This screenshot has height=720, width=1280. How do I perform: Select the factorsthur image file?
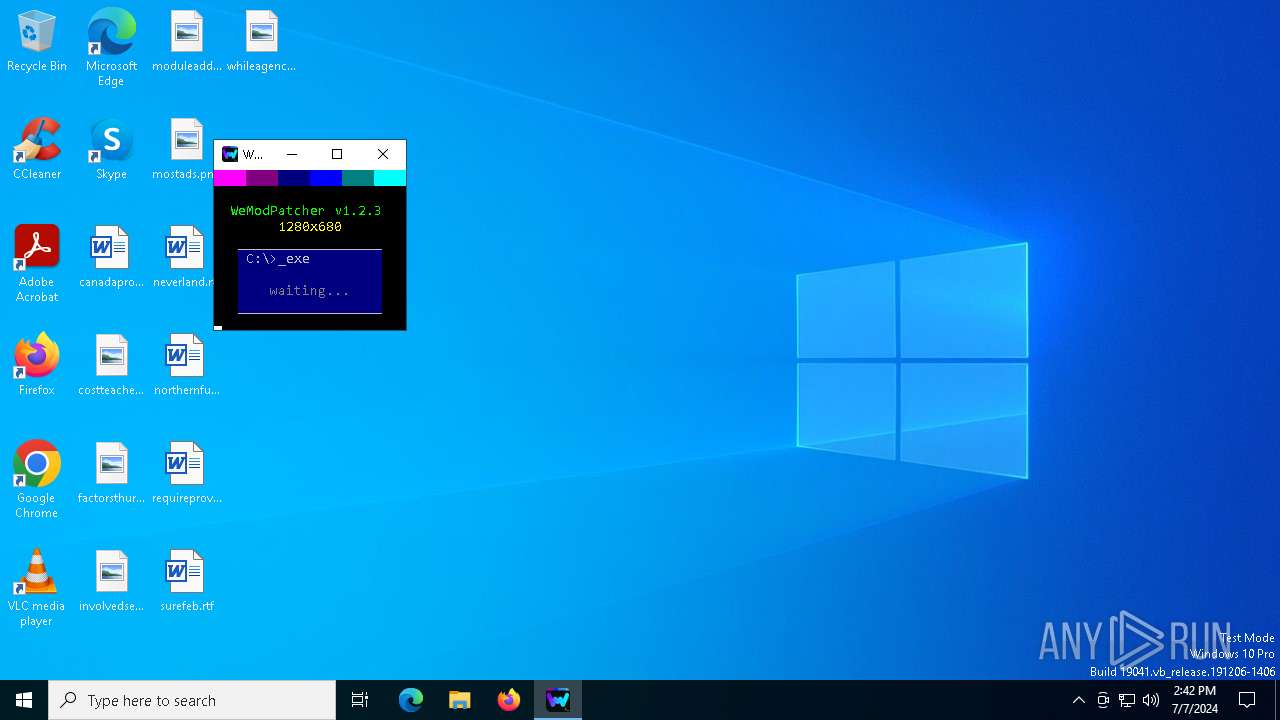click(x=111, y=474)
